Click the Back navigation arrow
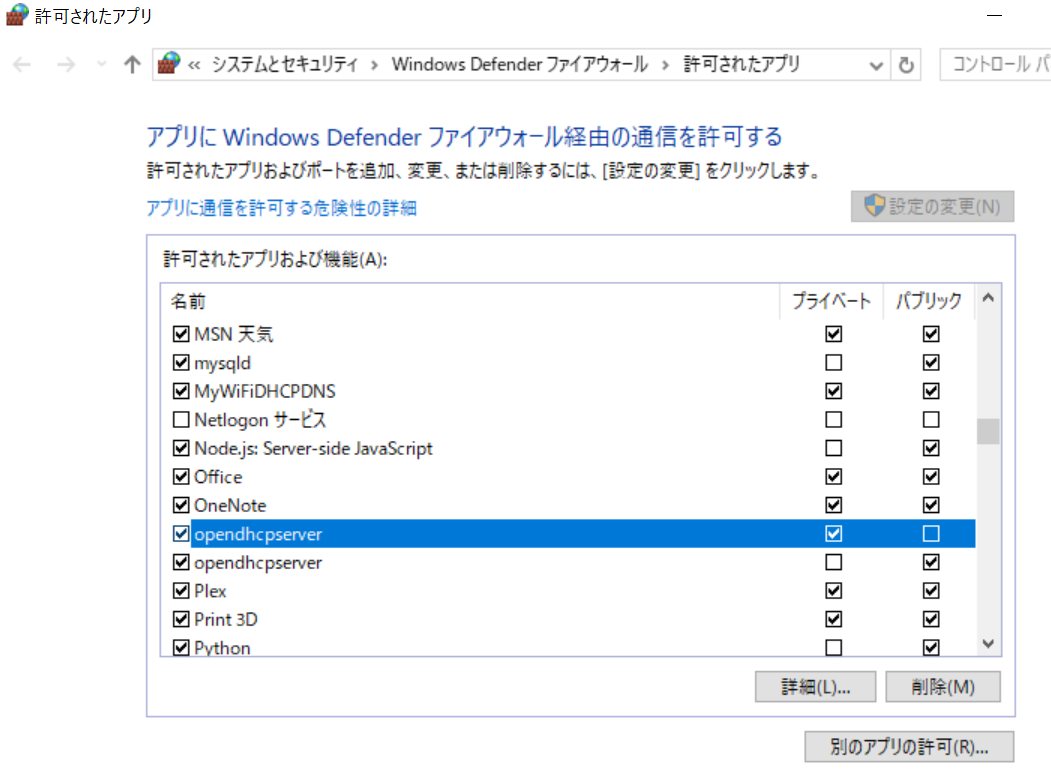The height and width of the screenshot is (773, 1051). tap(22, 65)
